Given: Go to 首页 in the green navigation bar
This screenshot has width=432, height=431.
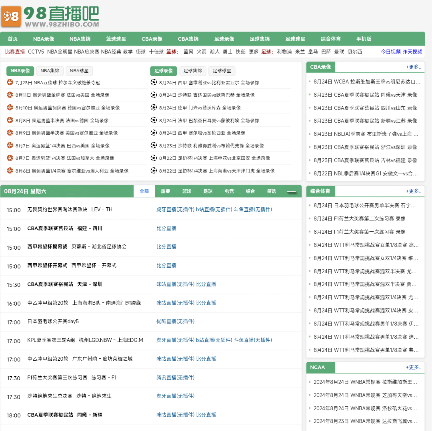Looking at the screenshot, I should (12, 39).
